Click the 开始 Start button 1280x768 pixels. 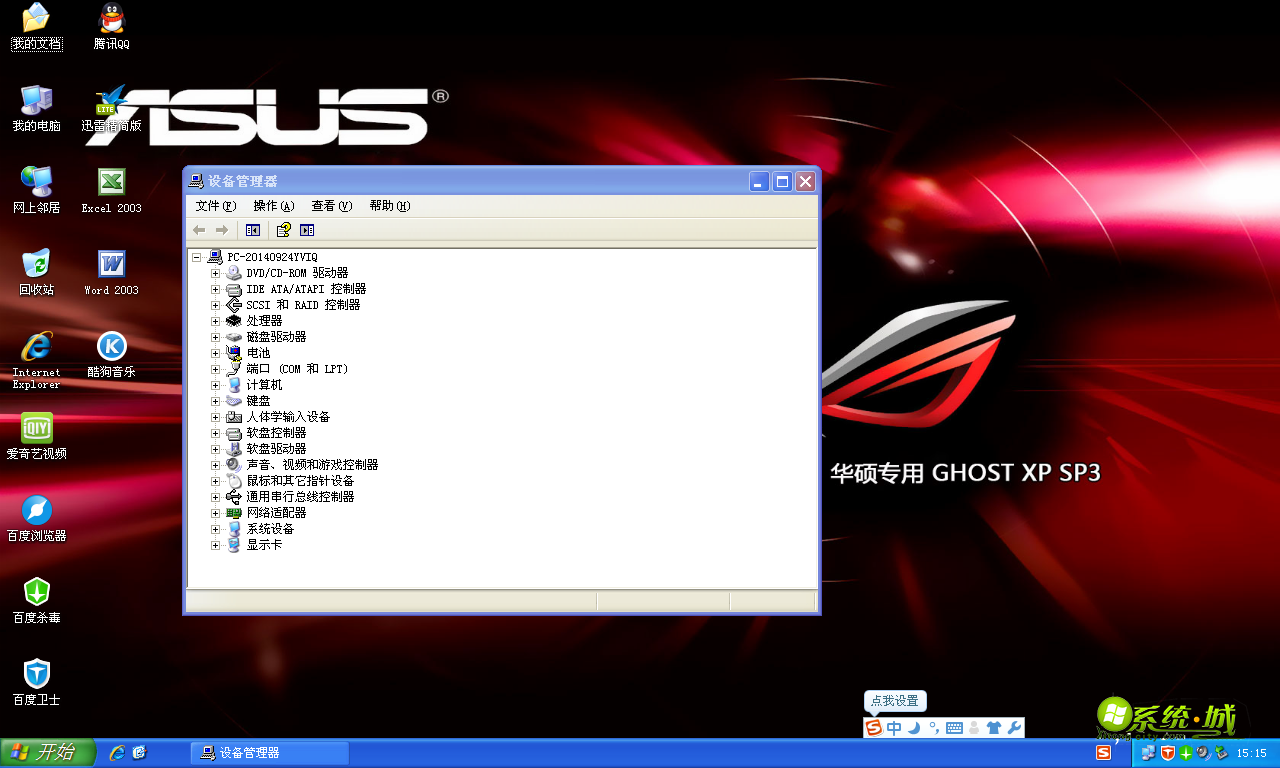point(47,753)
